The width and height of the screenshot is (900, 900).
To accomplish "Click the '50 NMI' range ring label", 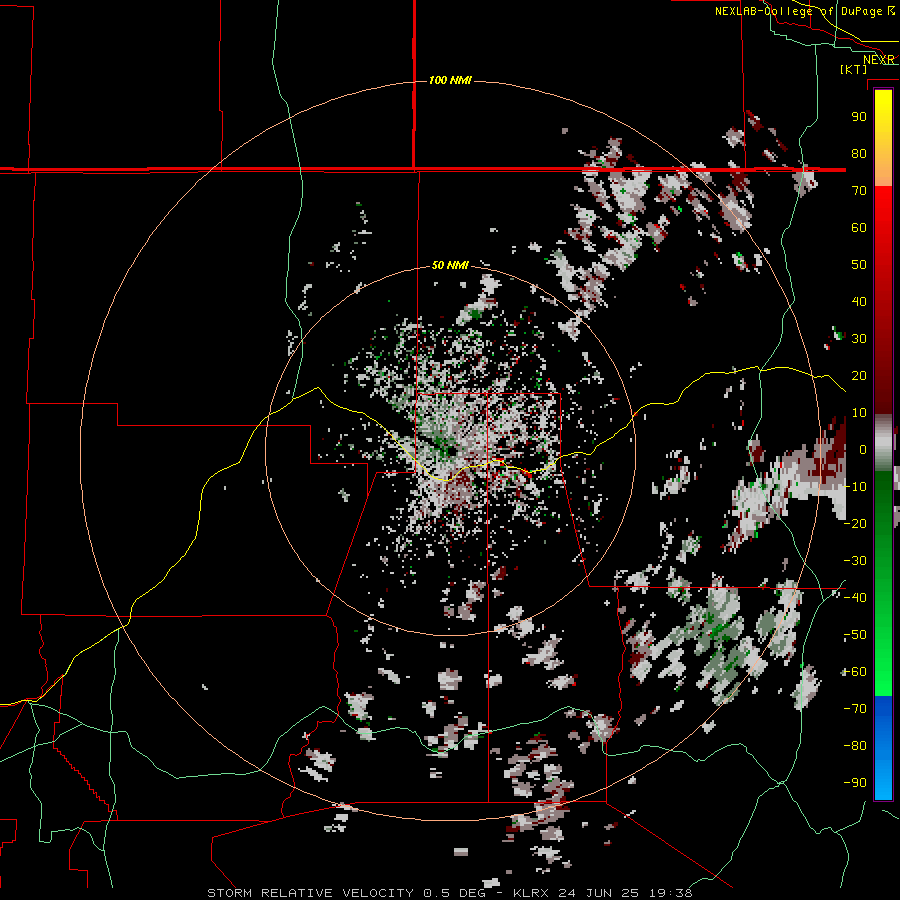I will pos(450,265).
